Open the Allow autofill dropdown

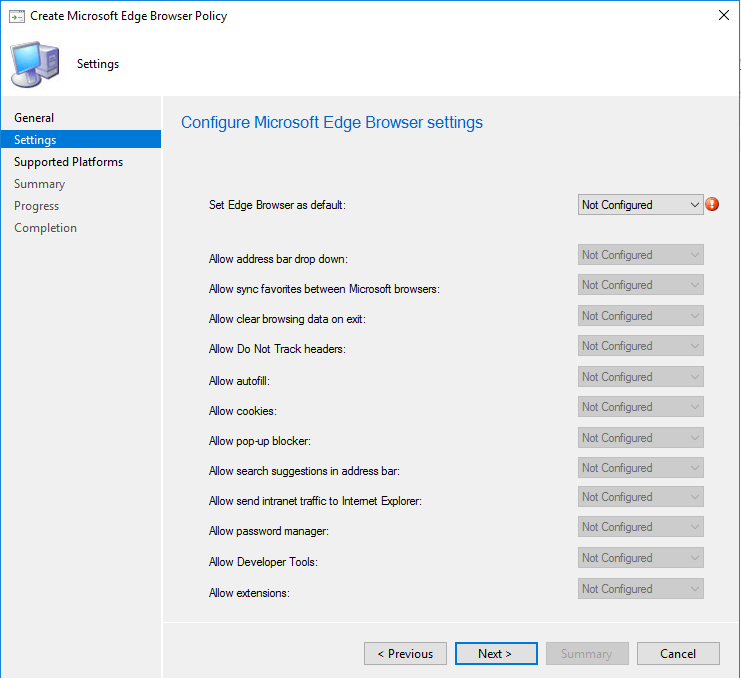[641, 377]
